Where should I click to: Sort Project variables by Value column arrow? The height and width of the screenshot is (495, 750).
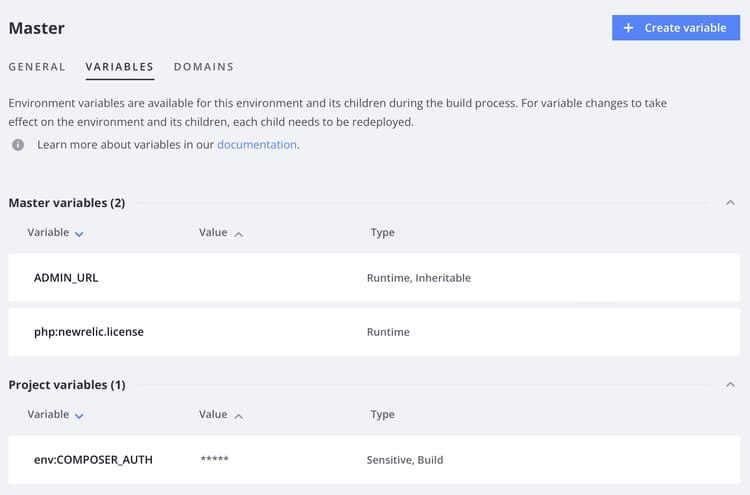tap(238, 415)
